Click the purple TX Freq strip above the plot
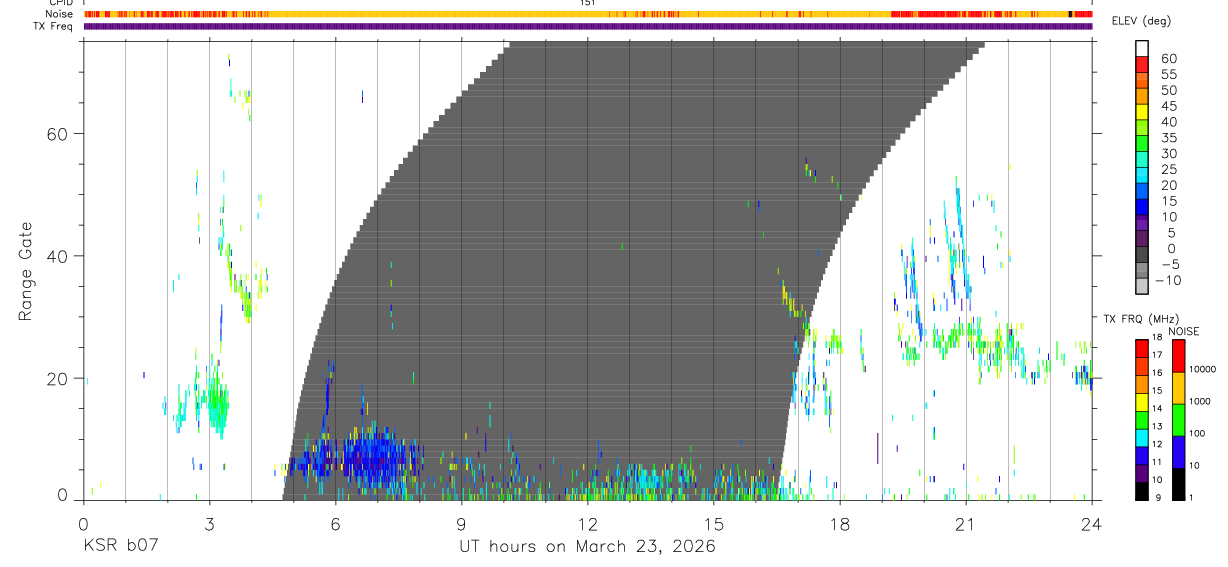Viewport: 1228px width, 567px height. coord(588,26)
